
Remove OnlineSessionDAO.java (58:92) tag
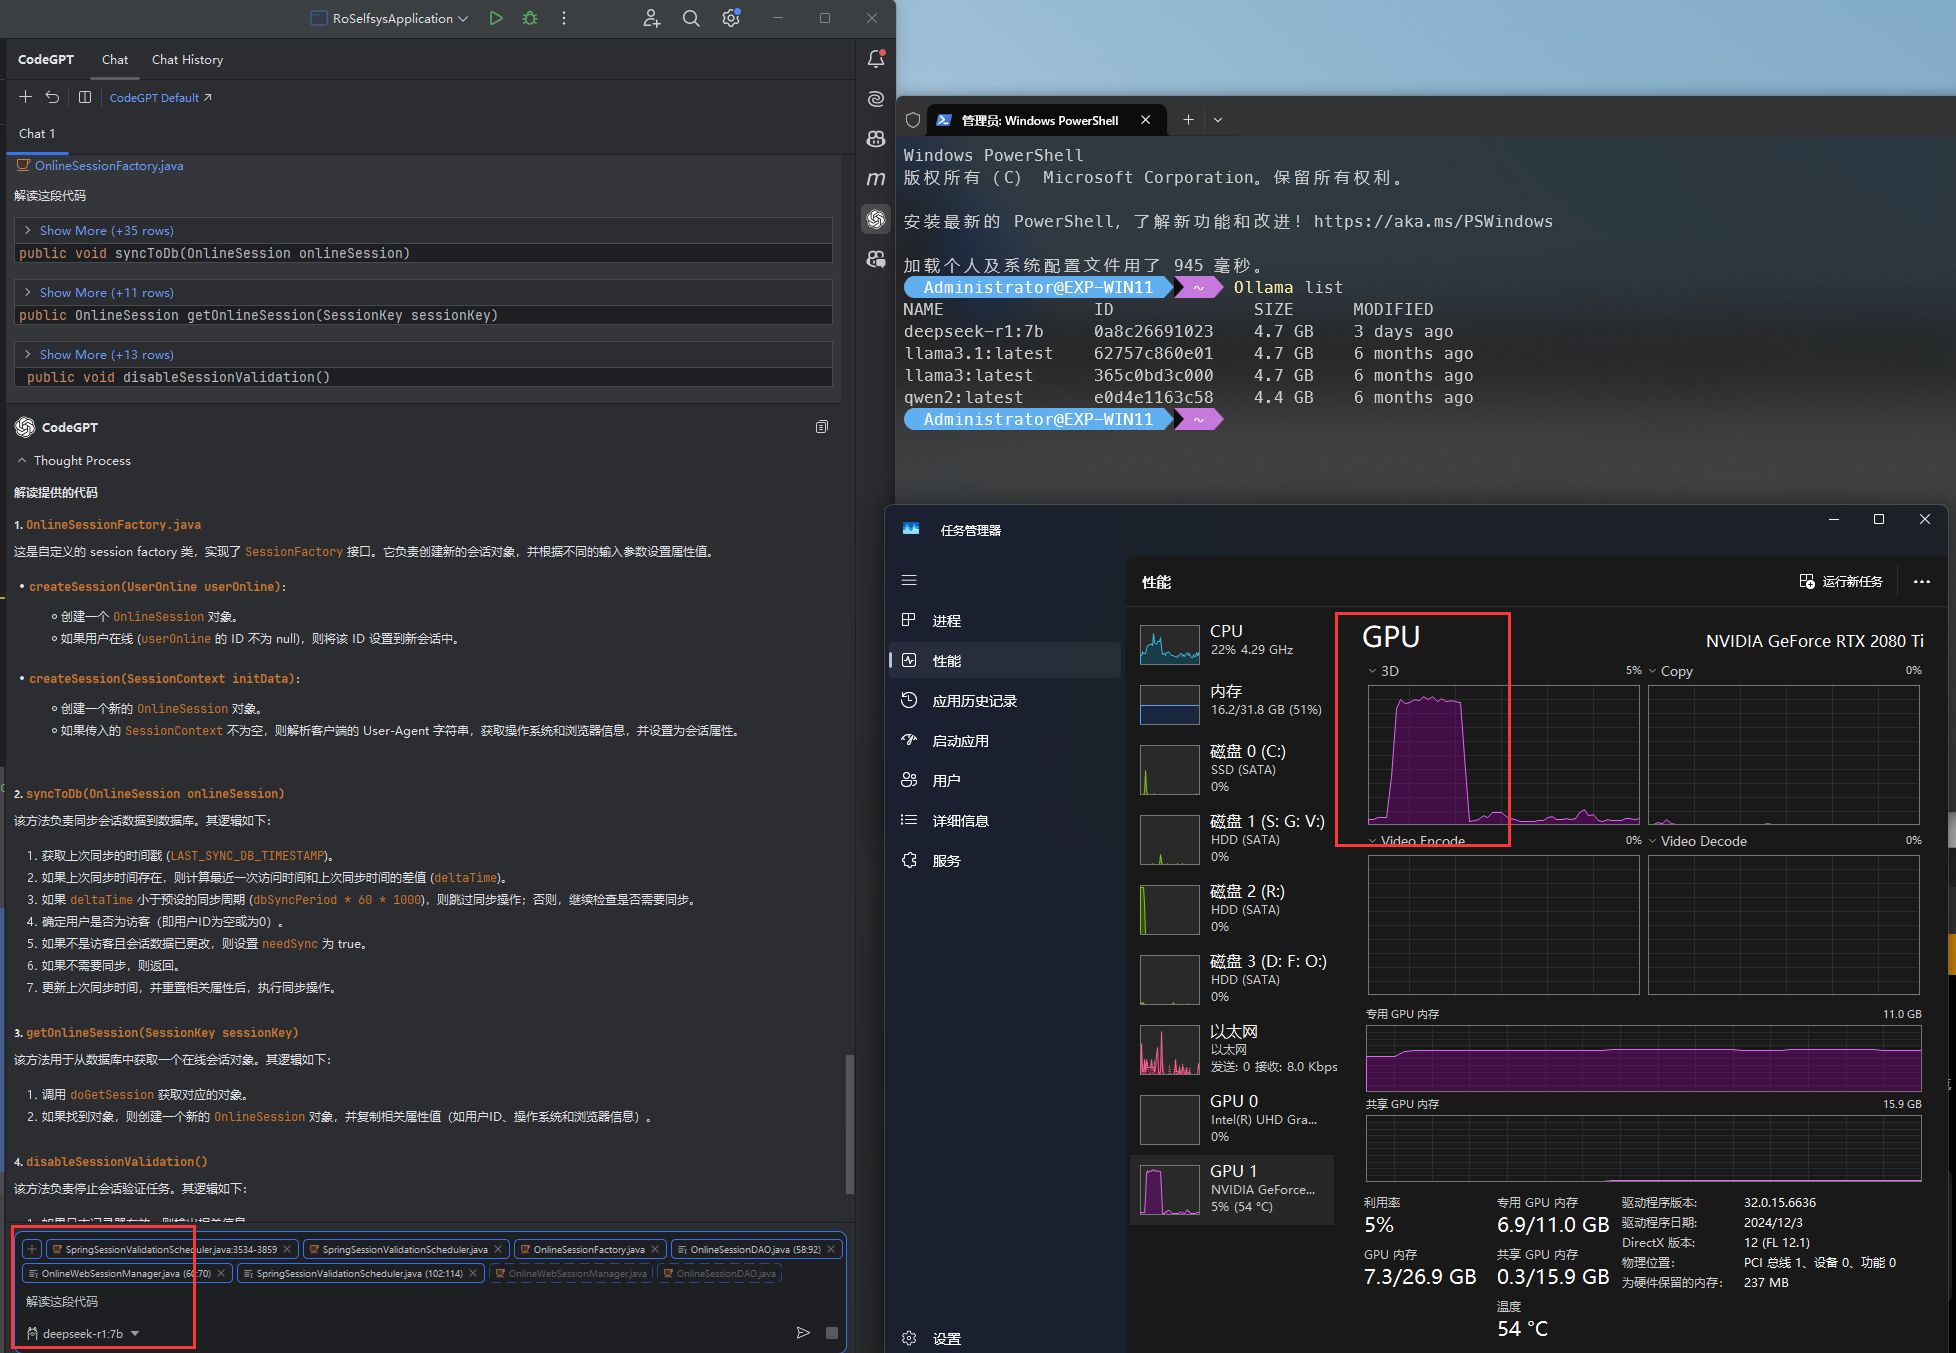tap(831, 1249)
